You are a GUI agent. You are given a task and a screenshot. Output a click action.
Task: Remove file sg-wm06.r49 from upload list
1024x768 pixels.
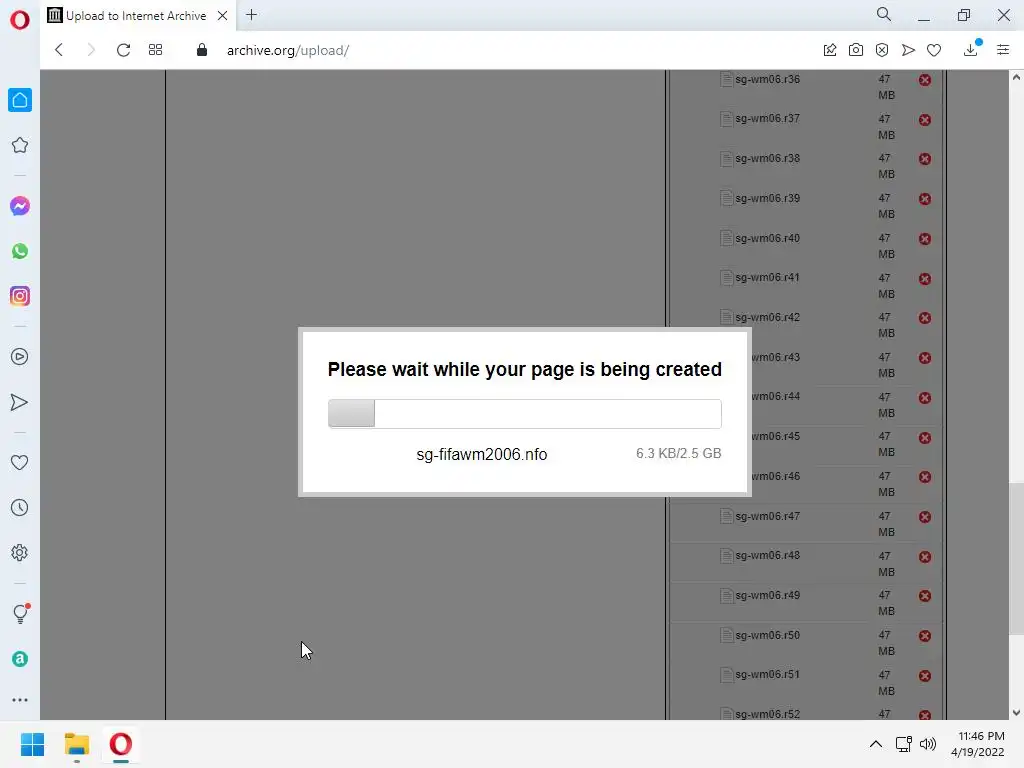[925, 596]
